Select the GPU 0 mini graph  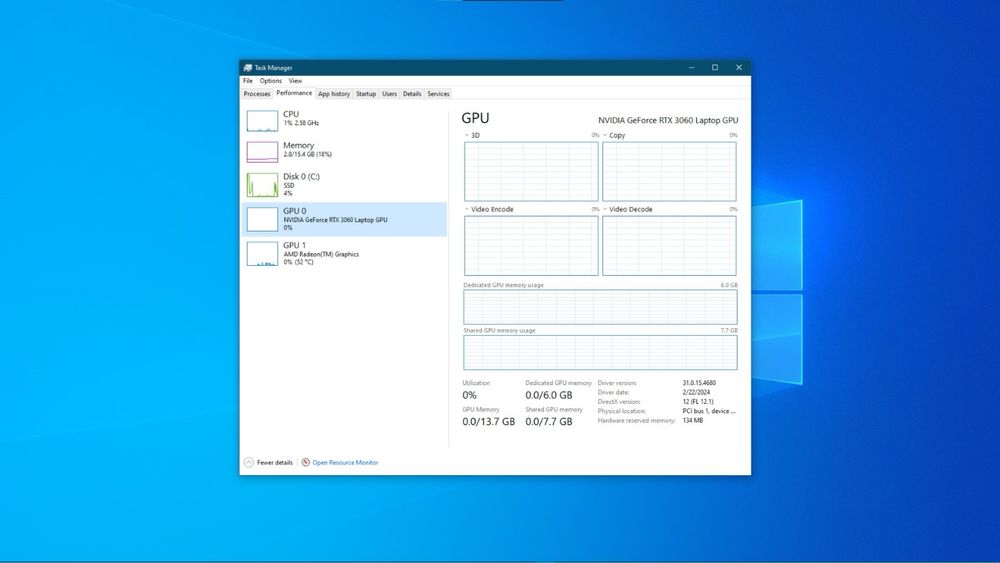pyautogui.click(x=262, y=219)
